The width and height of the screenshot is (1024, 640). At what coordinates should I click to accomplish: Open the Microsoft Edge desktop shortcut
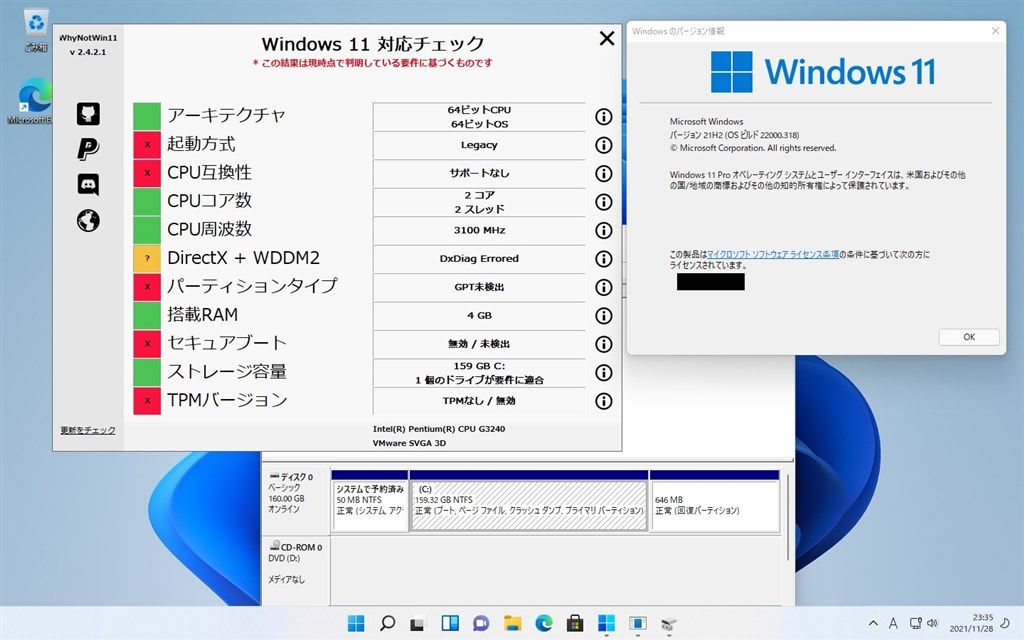(33, 102)
